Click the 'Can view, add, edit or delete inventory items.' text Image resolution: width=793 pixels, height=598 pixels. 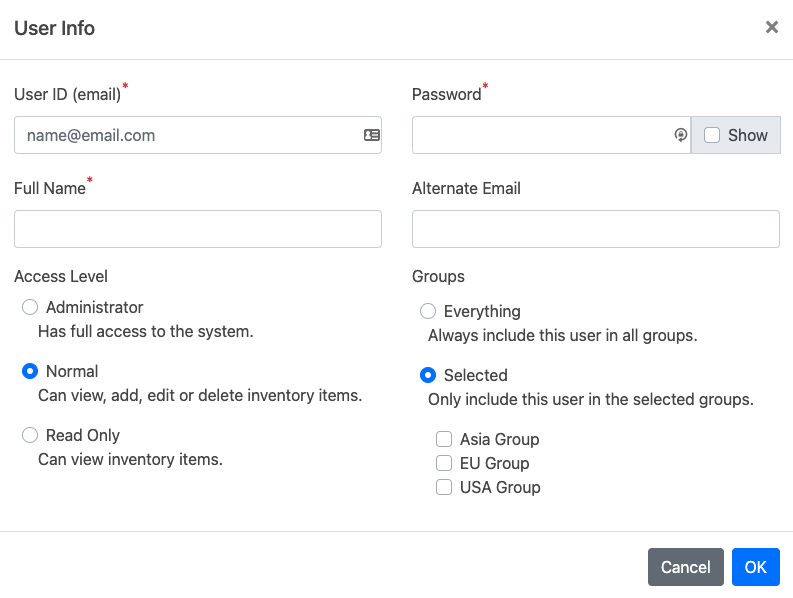(x=200, y=395)
